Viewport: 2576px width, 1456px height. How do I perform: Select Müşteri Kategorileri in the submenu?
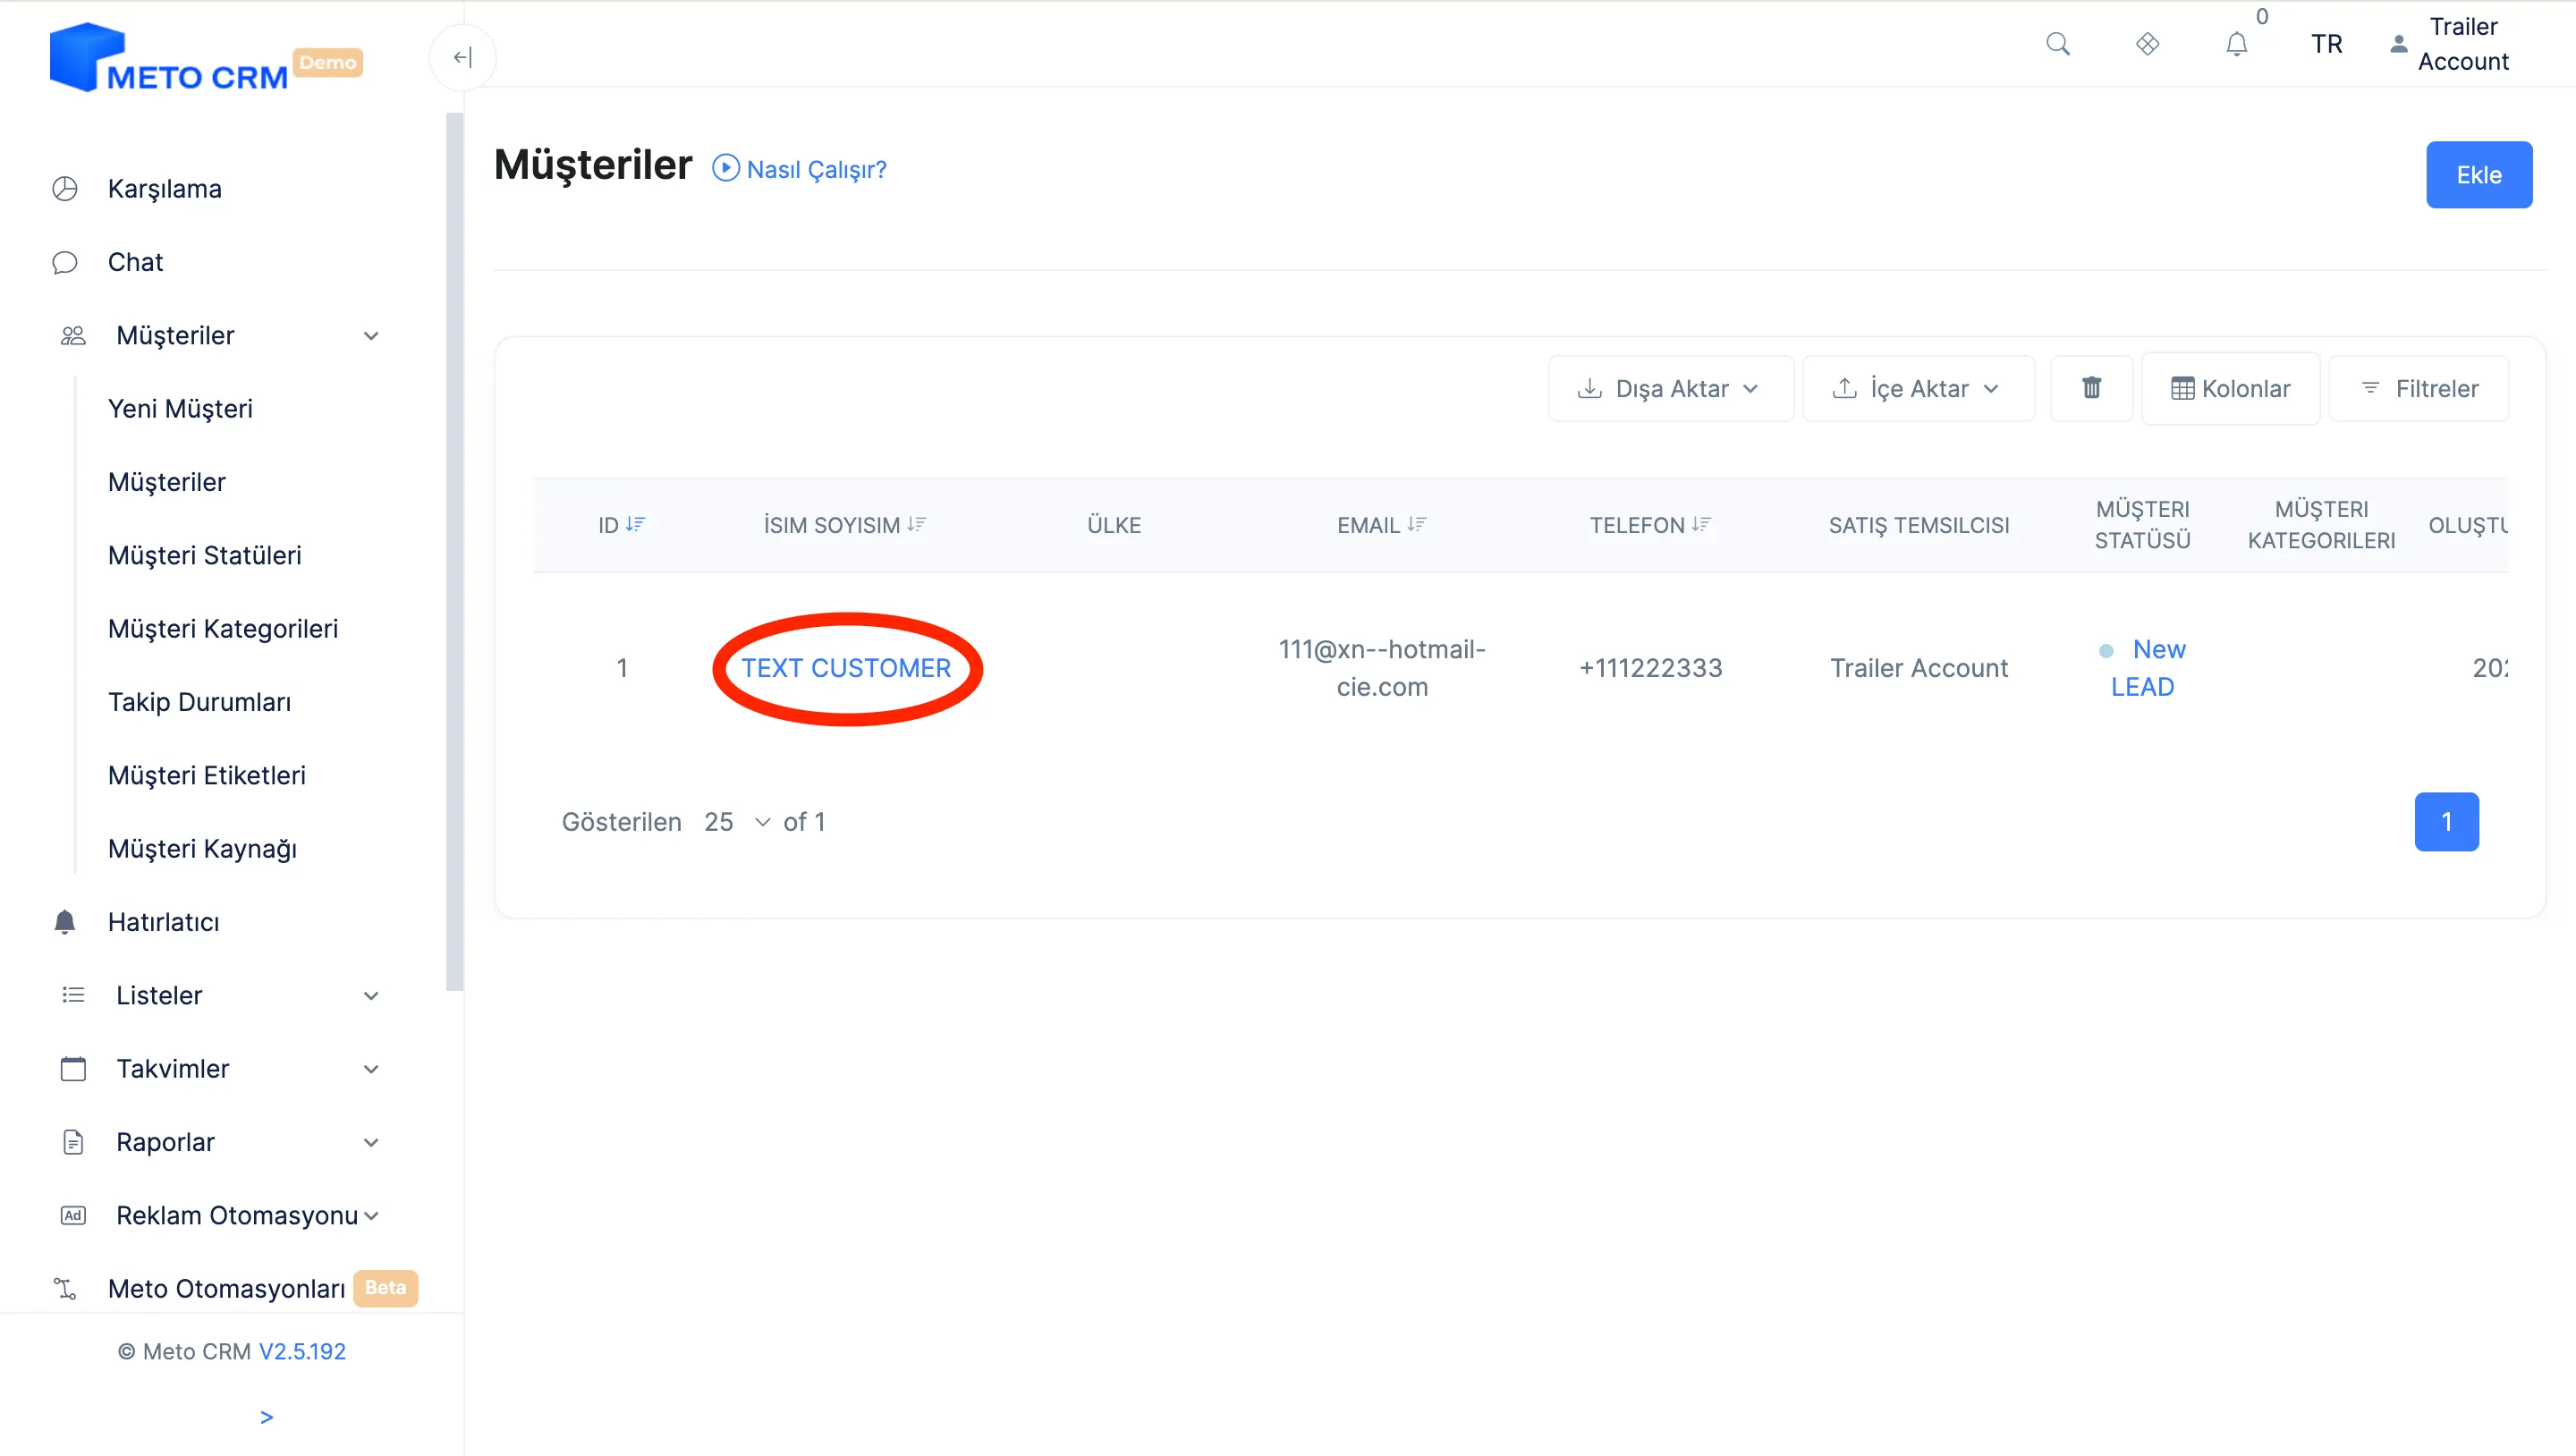pyautogui.click(x=223, y=629)
